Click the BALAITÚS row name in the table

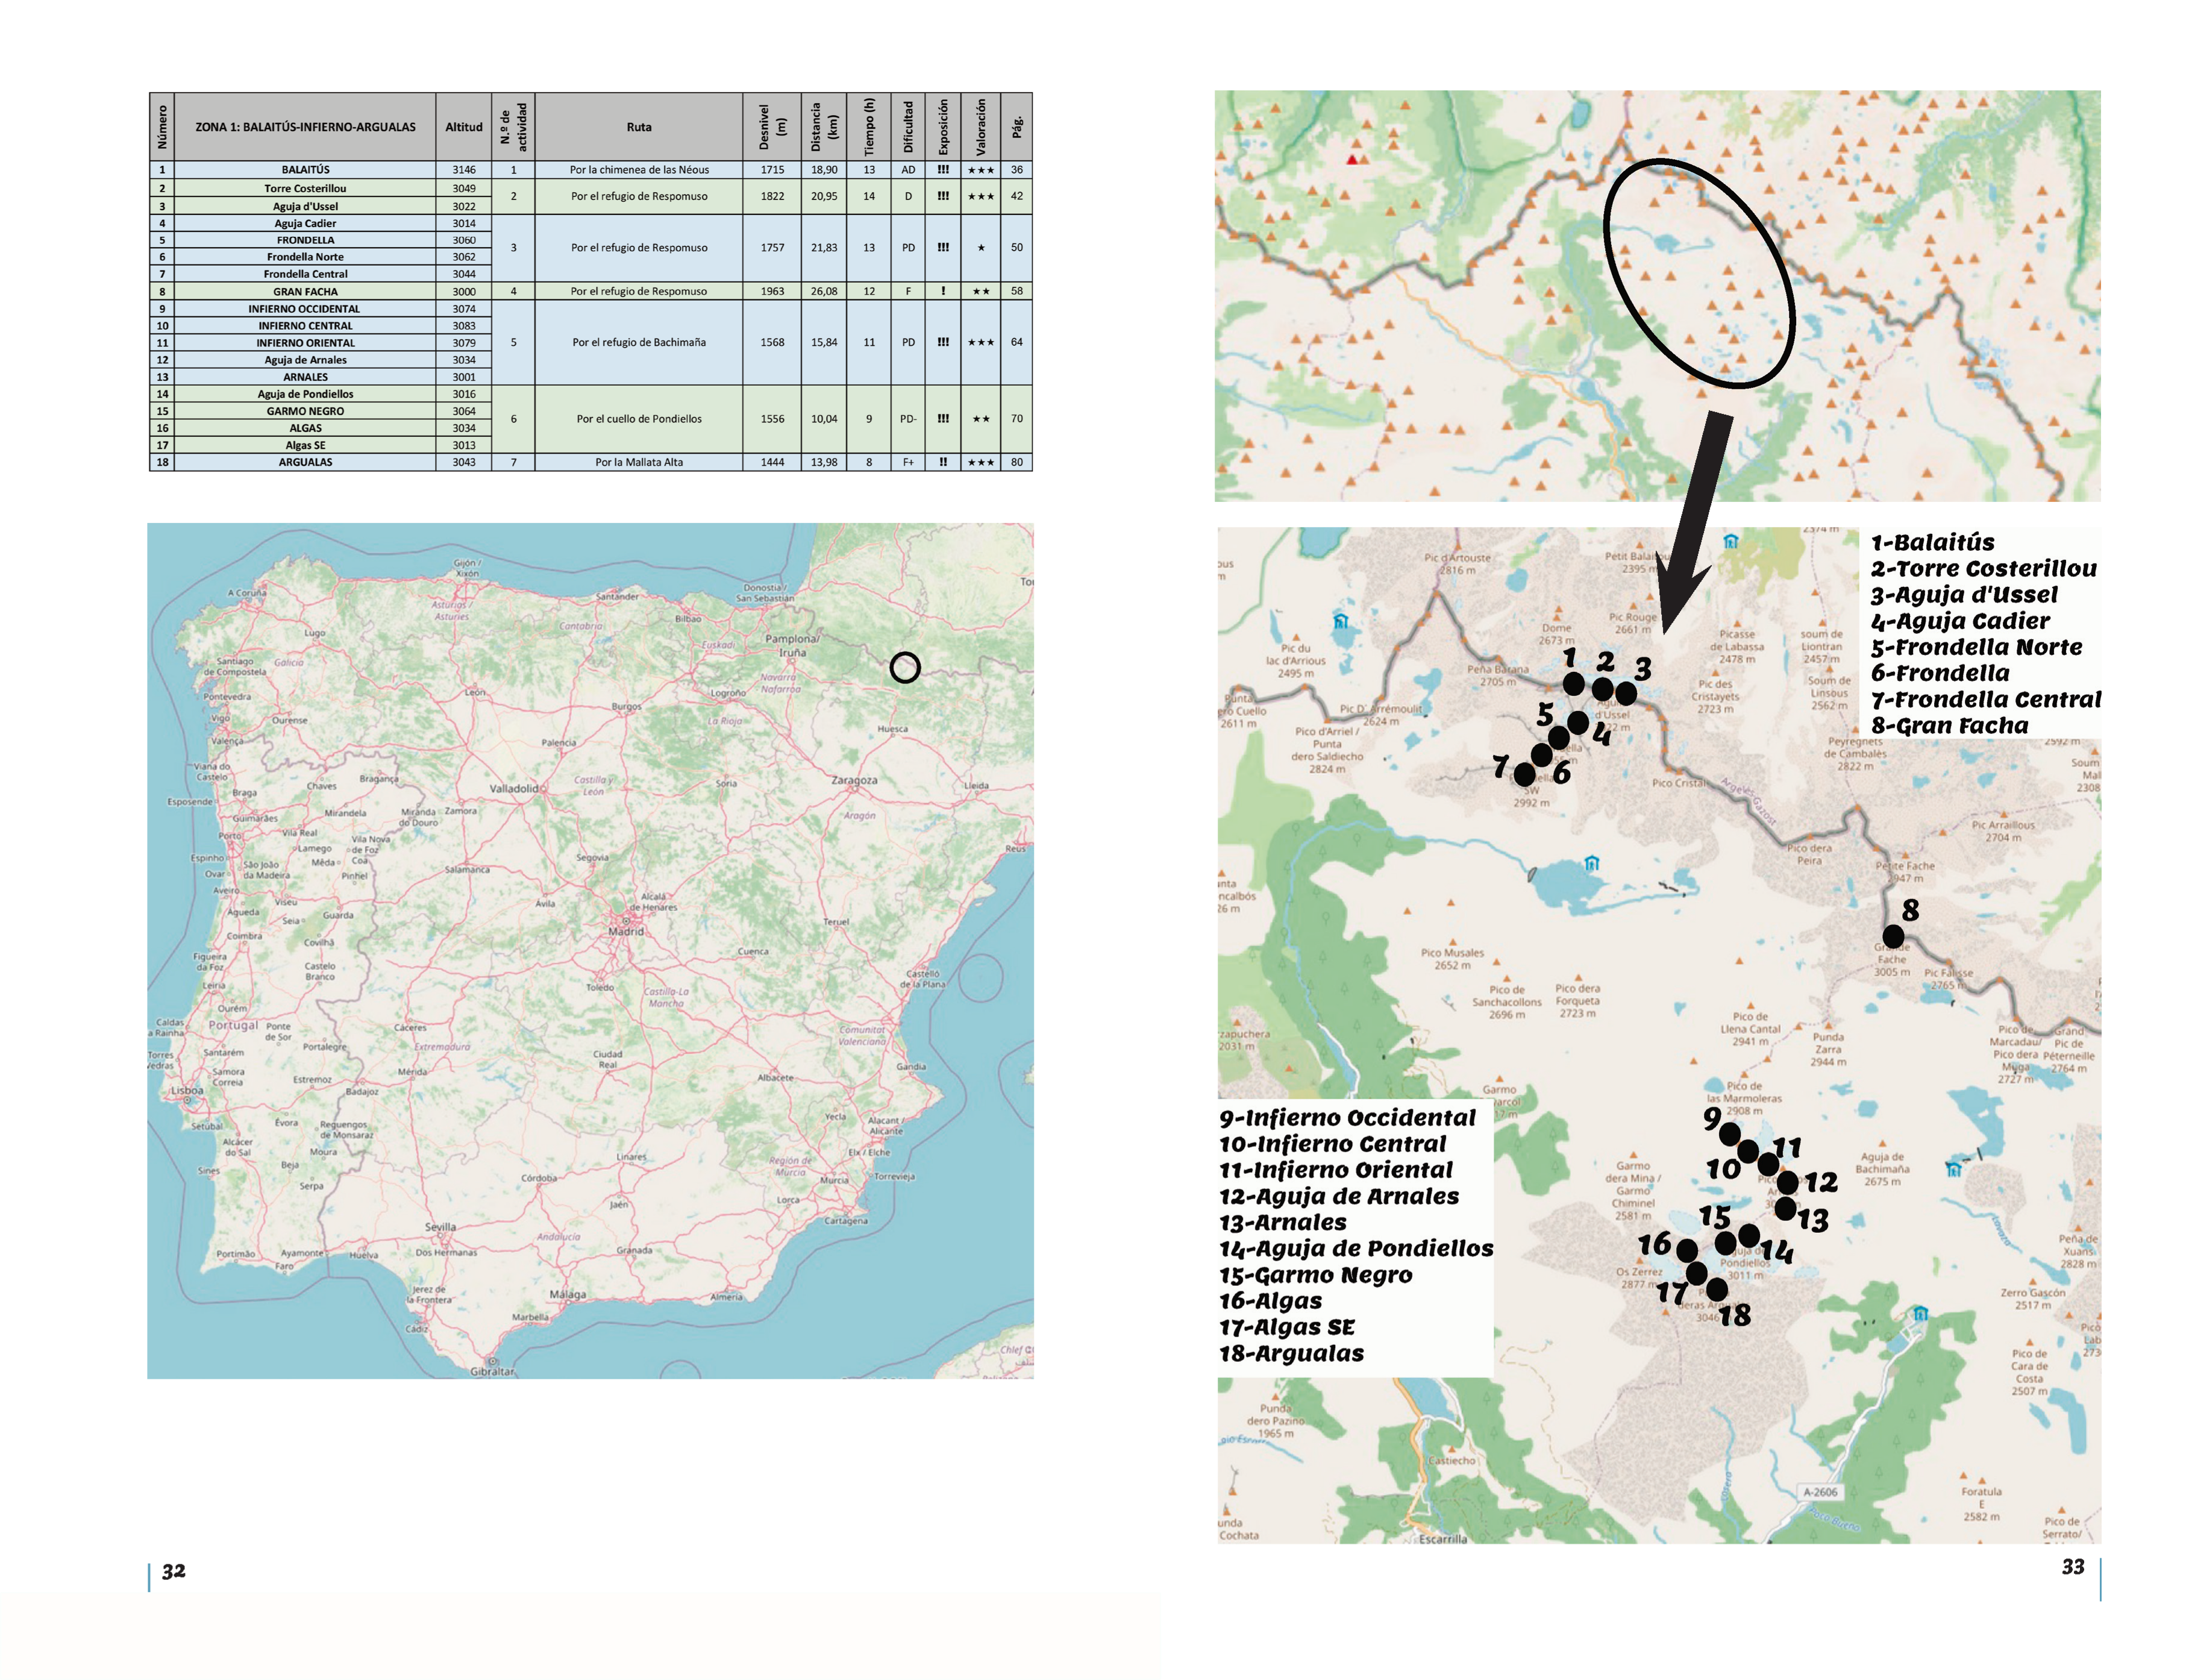[305, 170]
